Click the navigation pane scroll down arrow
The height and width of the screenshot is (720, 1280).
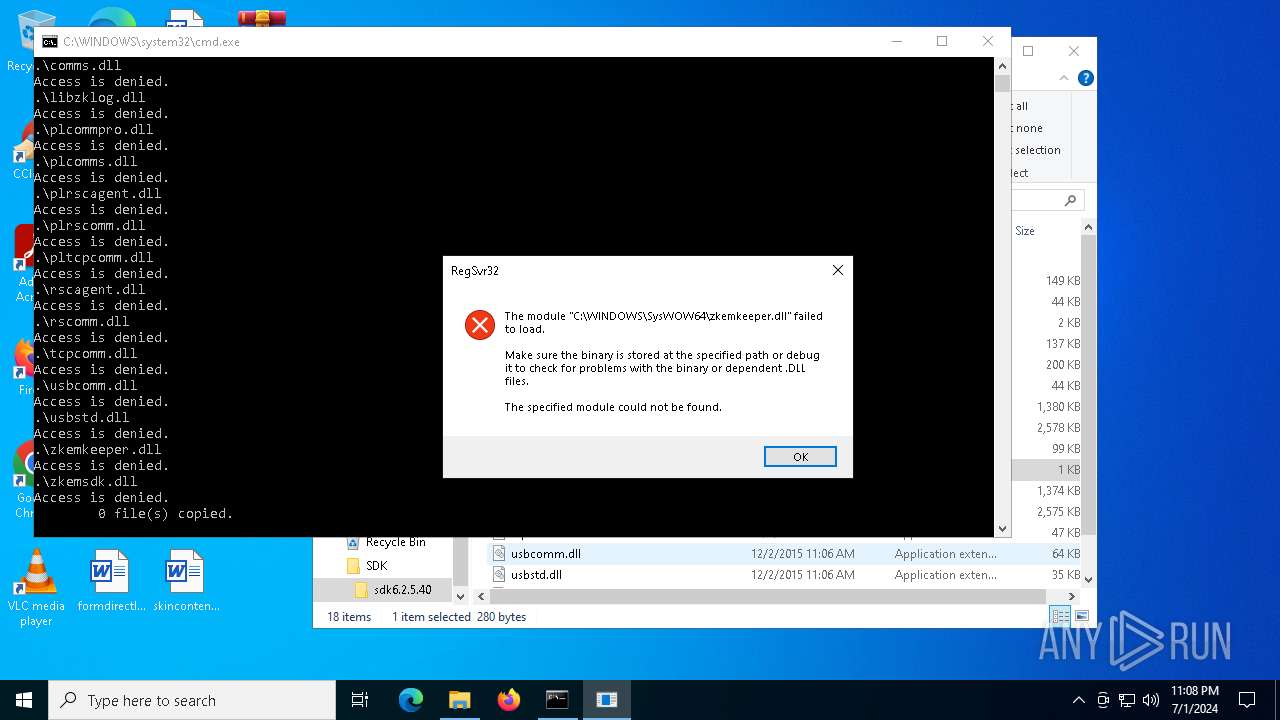461,595
